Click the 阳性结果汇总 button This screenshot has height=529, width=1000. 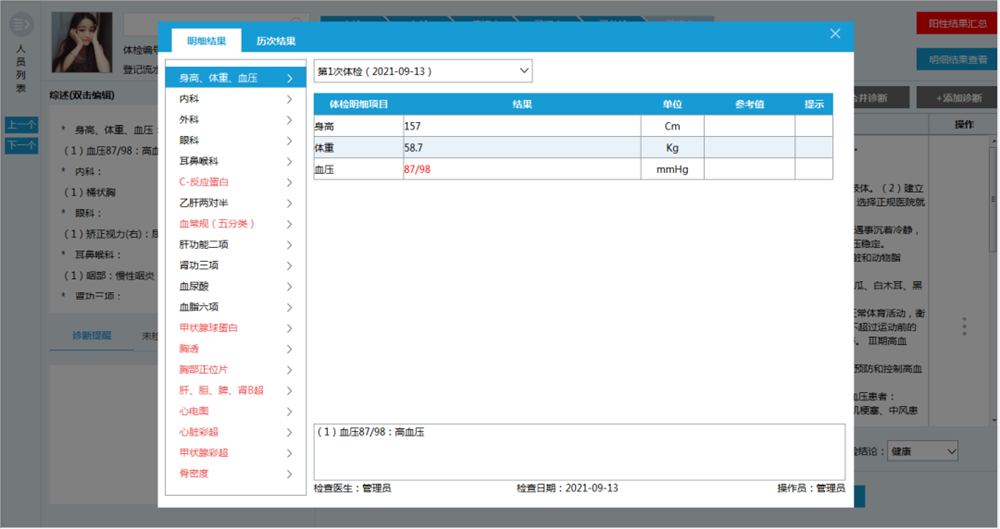coord(956,23)
